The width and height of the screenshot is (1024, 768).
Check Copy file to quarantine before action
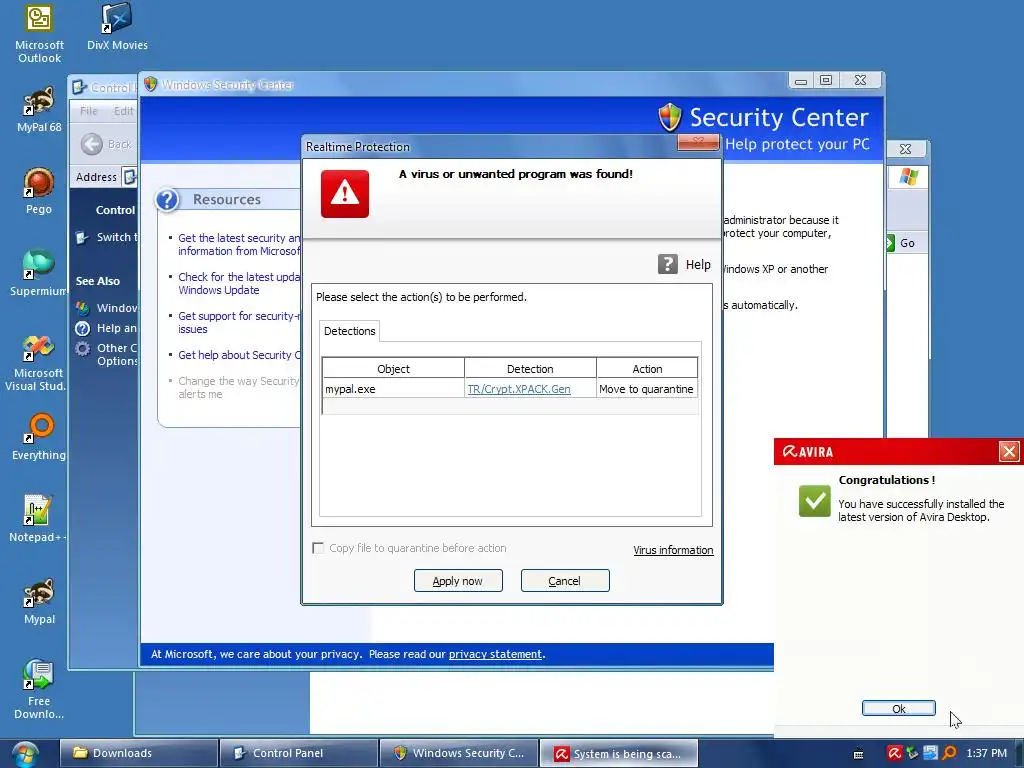tap(318, 548)
